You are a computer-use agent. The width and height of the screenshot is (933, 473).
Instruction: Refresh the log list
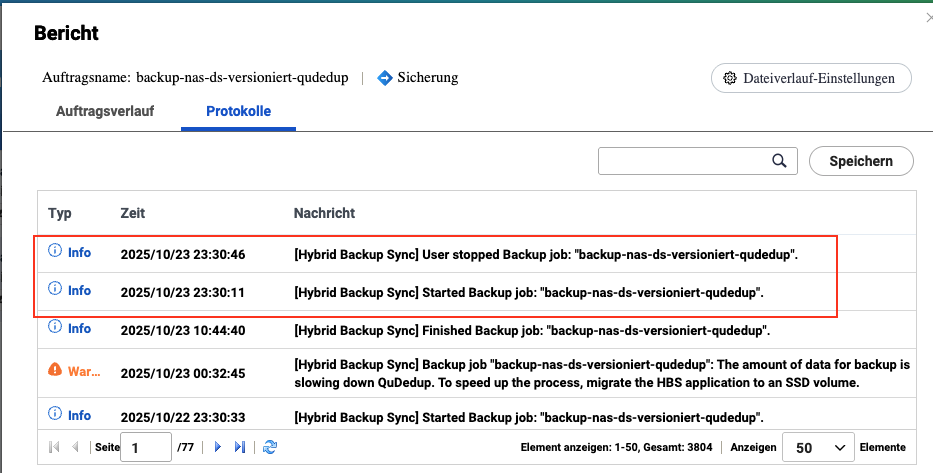click(269, 447)
